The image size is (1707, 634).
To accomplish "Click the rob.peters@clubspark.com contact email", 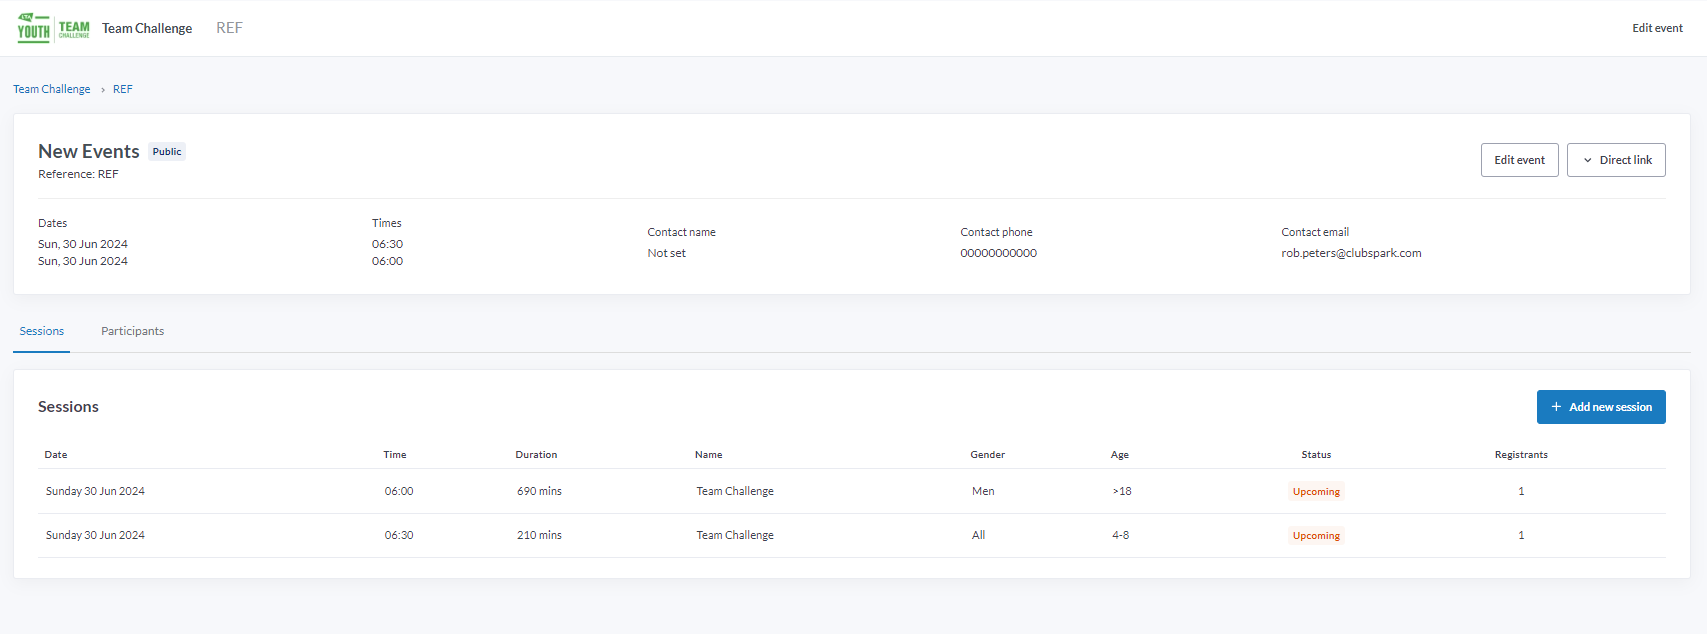I will pyautogui.click(x=1351, y=253).
